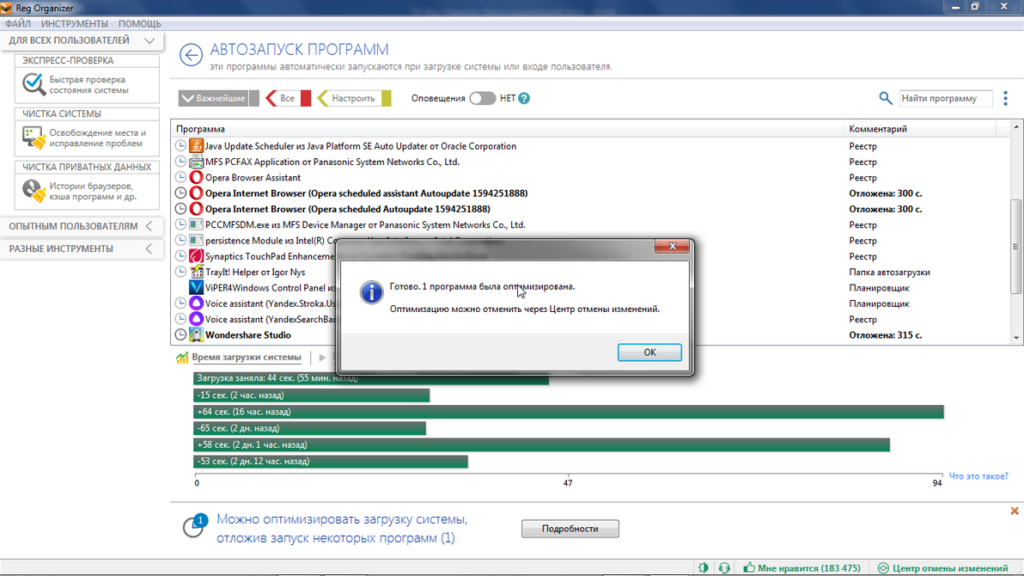Click the search magnifier icon

(885, 98)
